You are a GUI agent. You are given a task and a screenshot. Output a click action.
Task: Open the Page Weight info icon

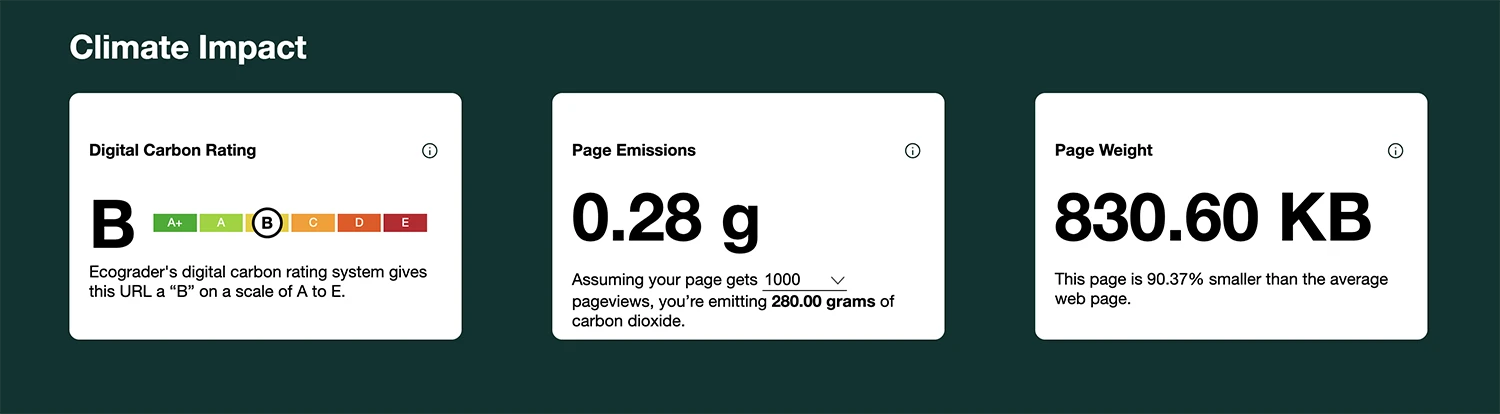click(x=1395, y=151)
